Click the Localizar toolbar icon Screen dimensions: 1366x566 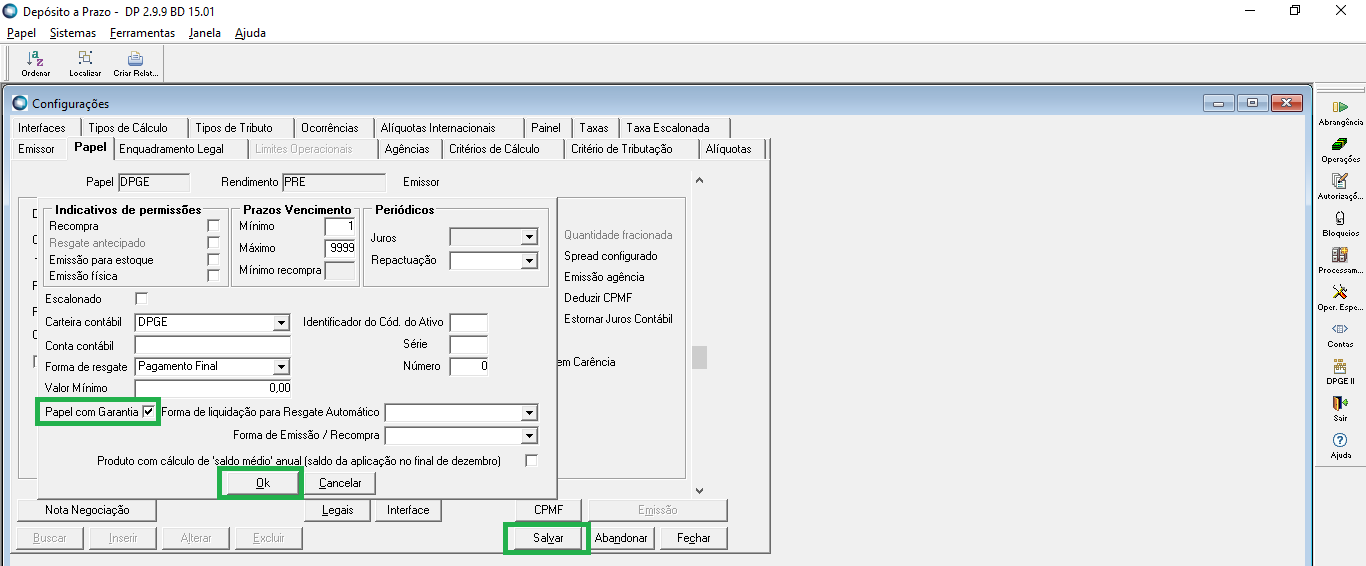tap(85, 63)
